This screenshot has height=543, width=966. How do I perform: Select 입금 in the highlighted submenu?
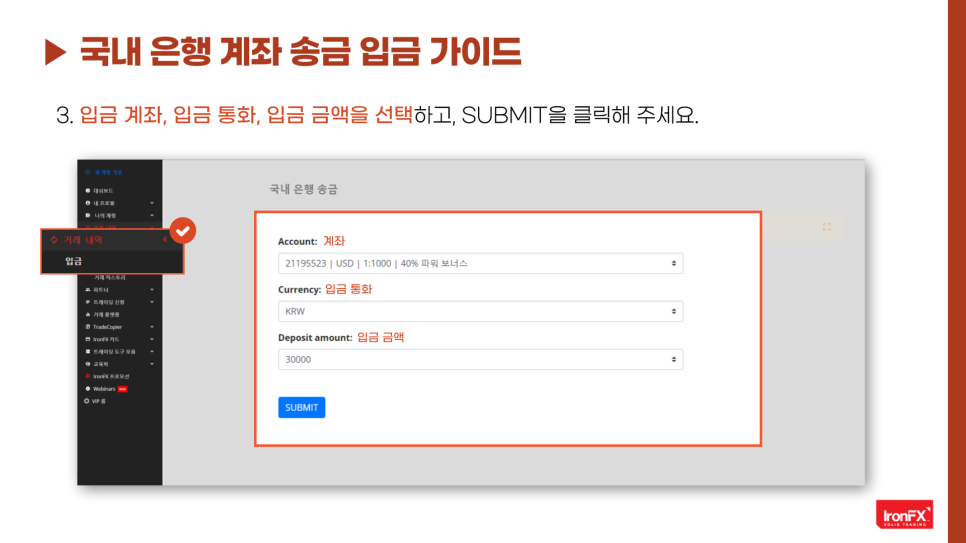pyautogui.click(x=74, y=261)
